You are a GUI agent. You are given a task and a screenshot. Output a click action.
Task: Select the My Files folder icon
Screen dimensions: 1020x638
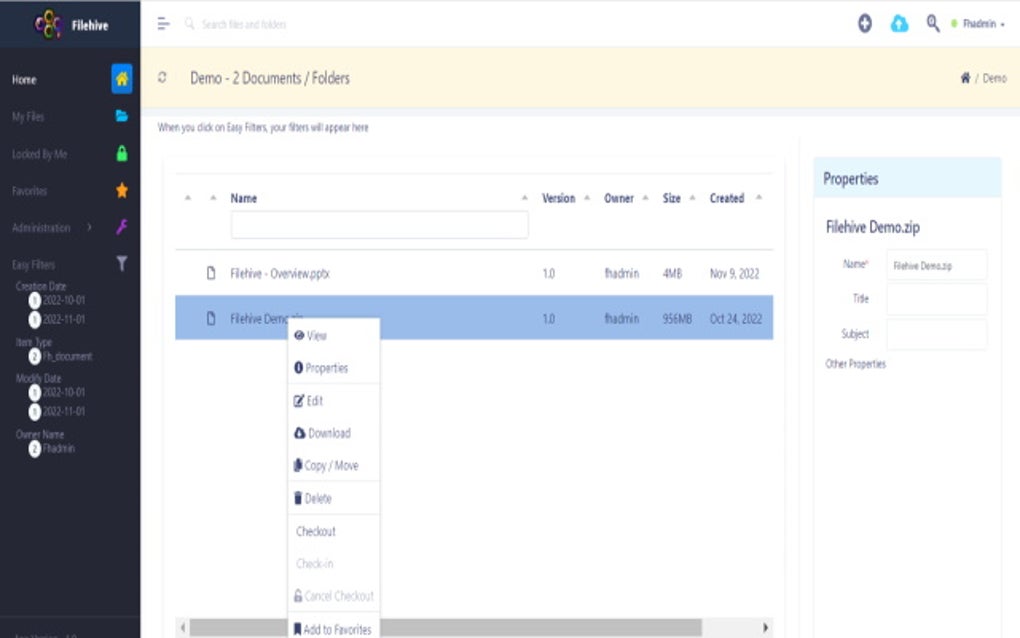(x=120, y=116)
